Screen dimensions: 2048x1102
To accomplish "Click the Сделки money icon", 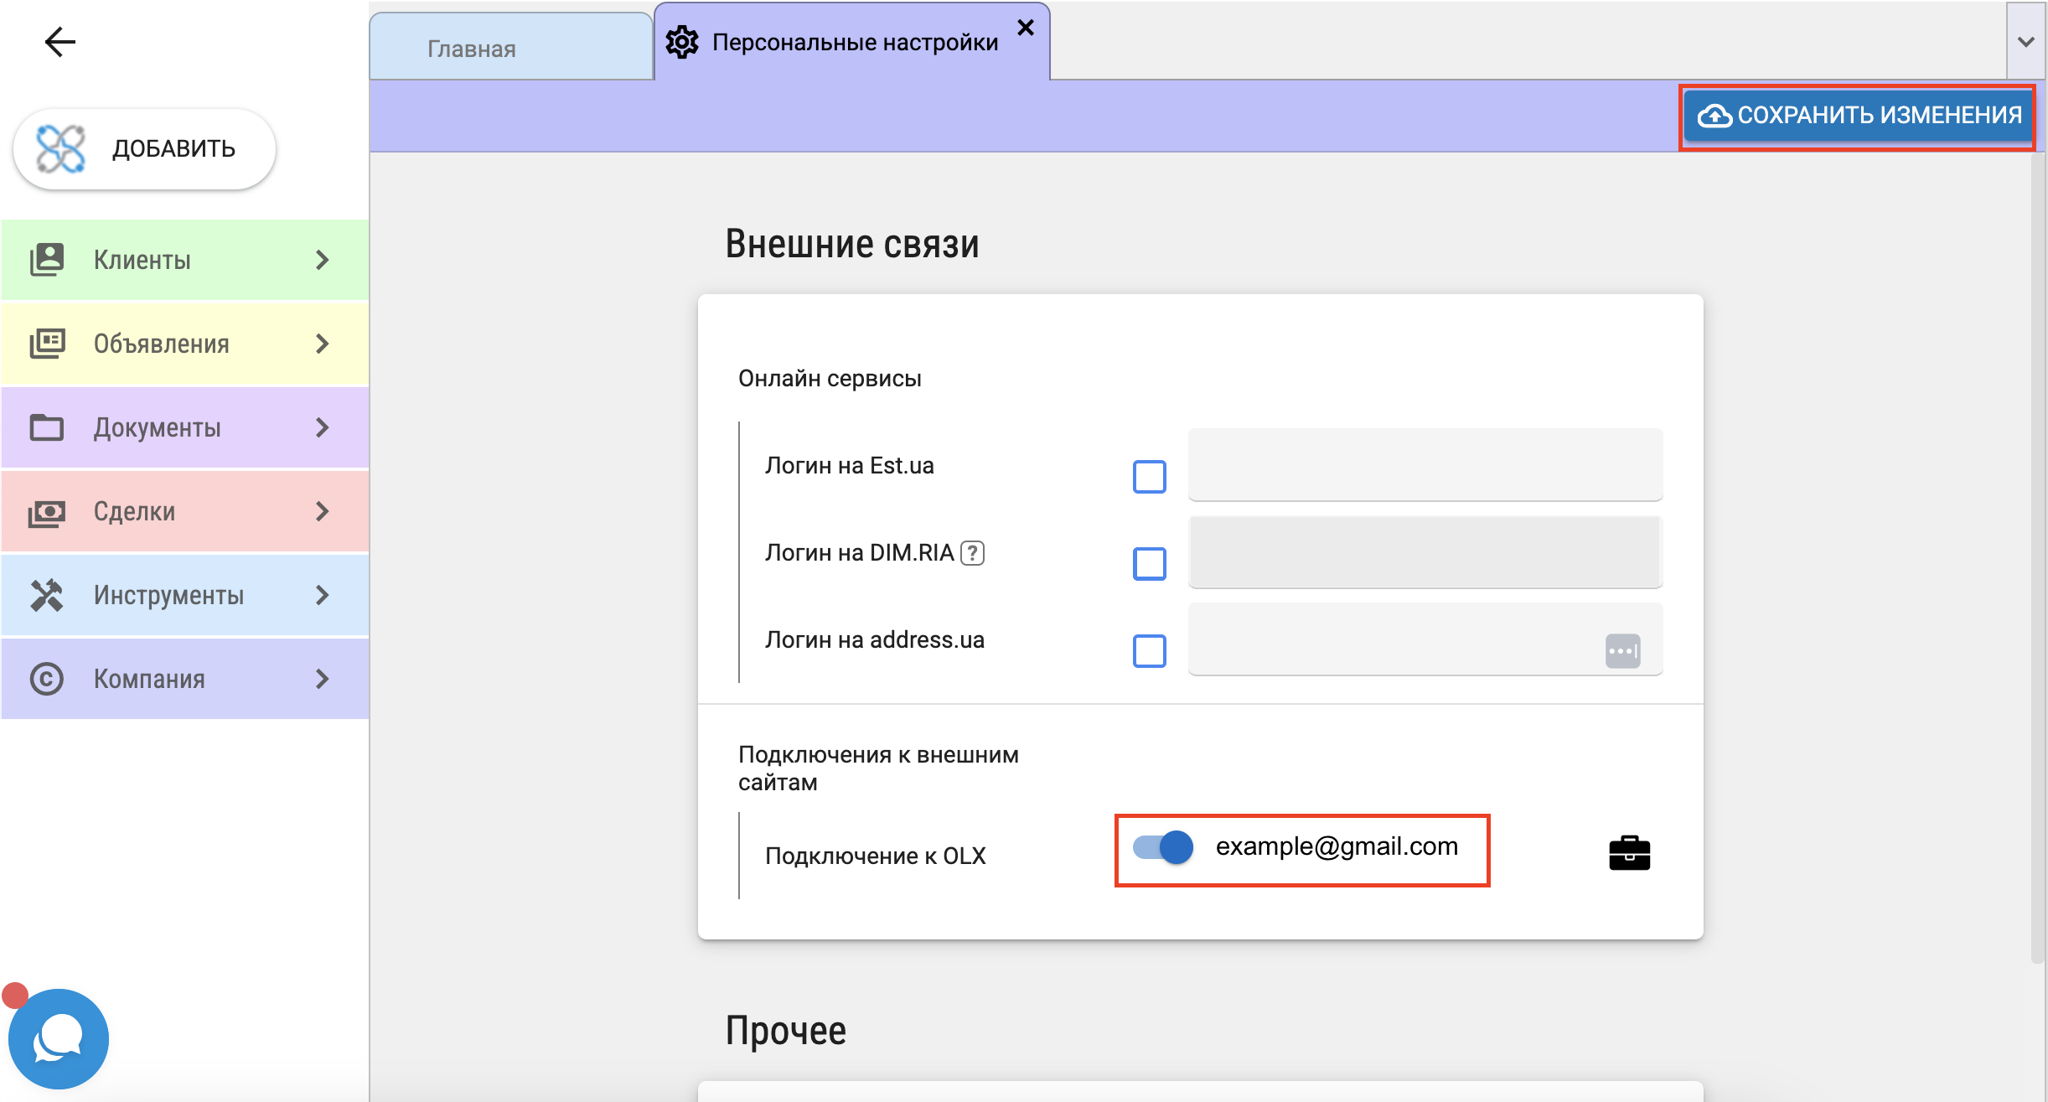I will 46,512.
